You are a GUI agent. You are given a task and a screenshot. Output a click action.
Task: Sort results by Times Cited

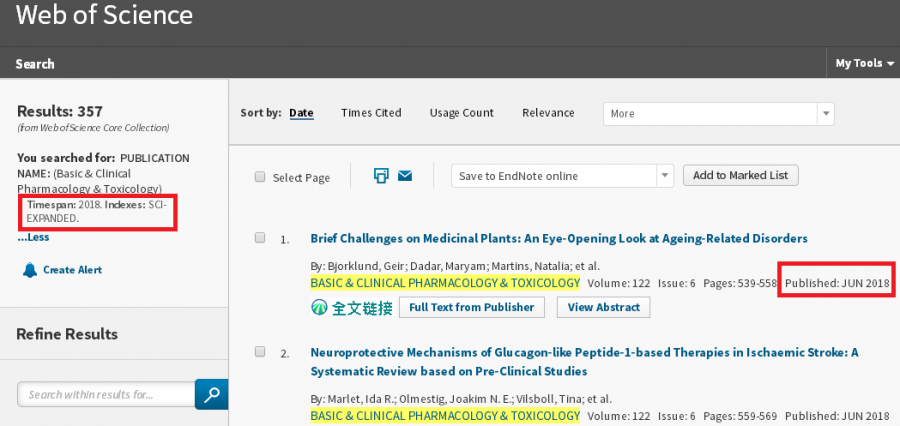coord(371,113)
